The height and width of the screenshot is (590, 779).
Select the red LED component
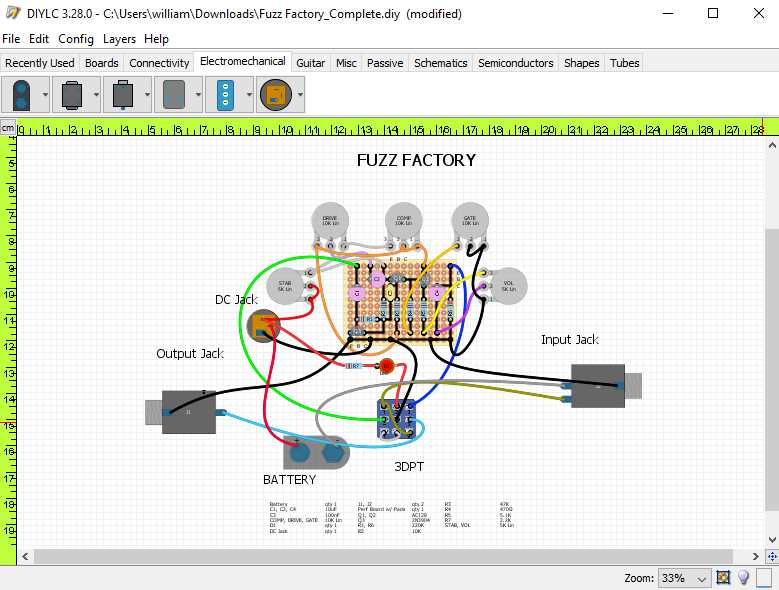pyautogui.click(x=387, y=367)
